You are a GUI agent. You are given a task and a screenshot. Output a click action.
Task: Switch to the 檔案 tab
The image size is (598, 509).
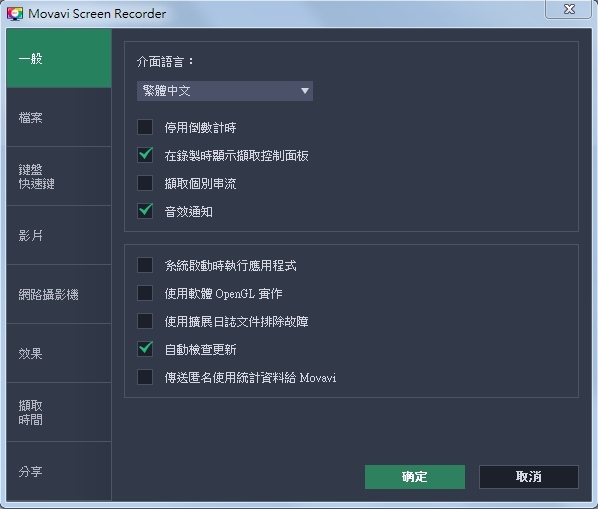59,117
